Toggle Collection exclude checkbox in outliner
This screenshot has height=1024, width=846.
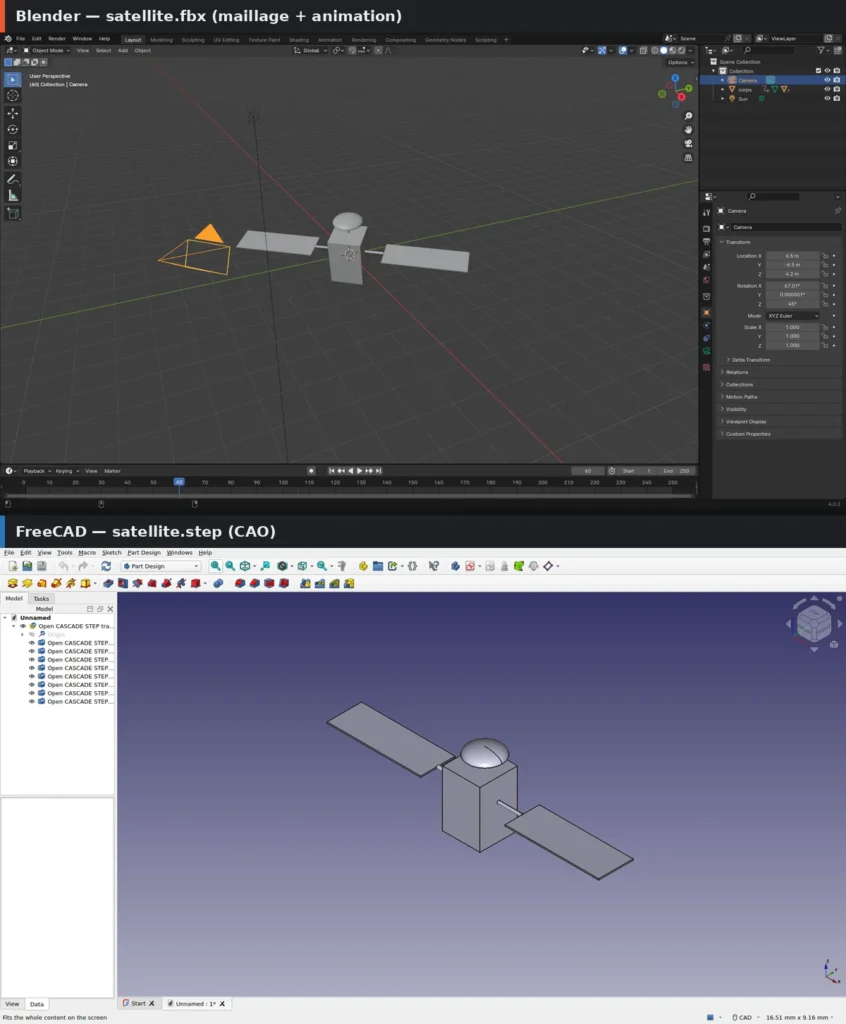coord(818,71)
